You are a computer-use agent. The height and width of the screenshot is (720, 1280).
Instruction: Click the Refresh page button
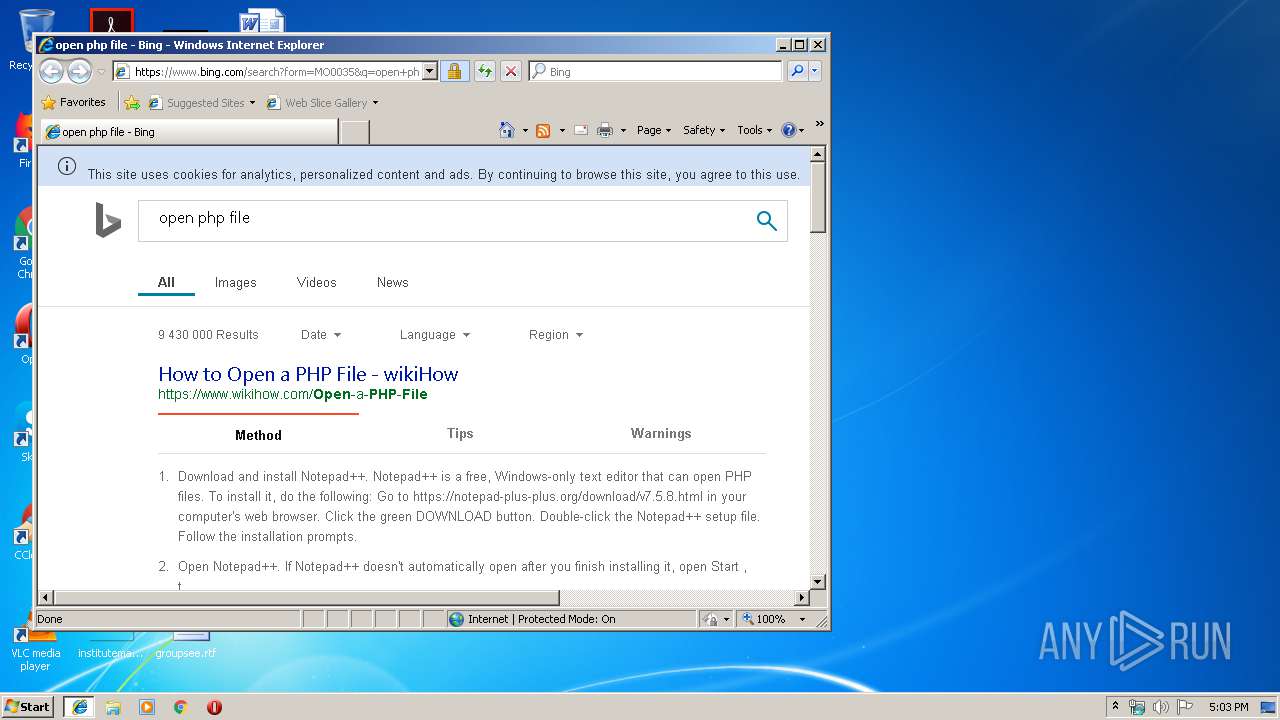(x=484, y=71)
